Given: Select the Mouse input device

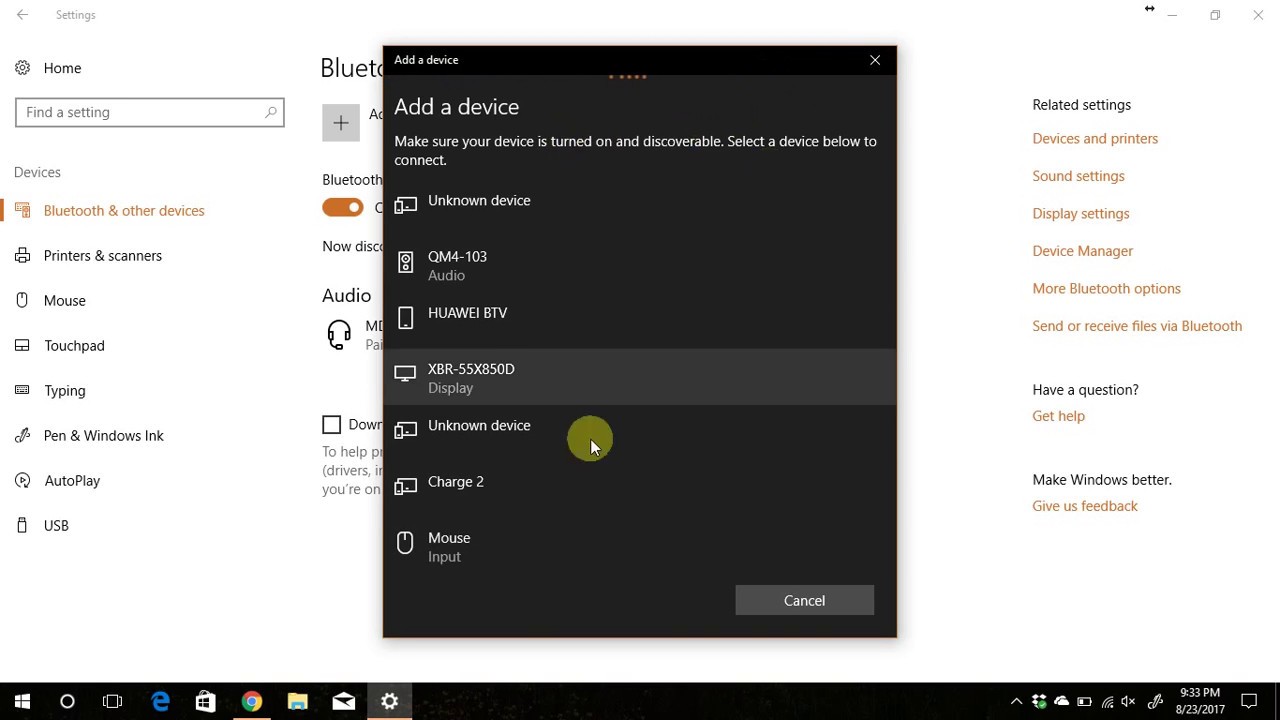Looking at the screenshot, I should click(640, 546).
